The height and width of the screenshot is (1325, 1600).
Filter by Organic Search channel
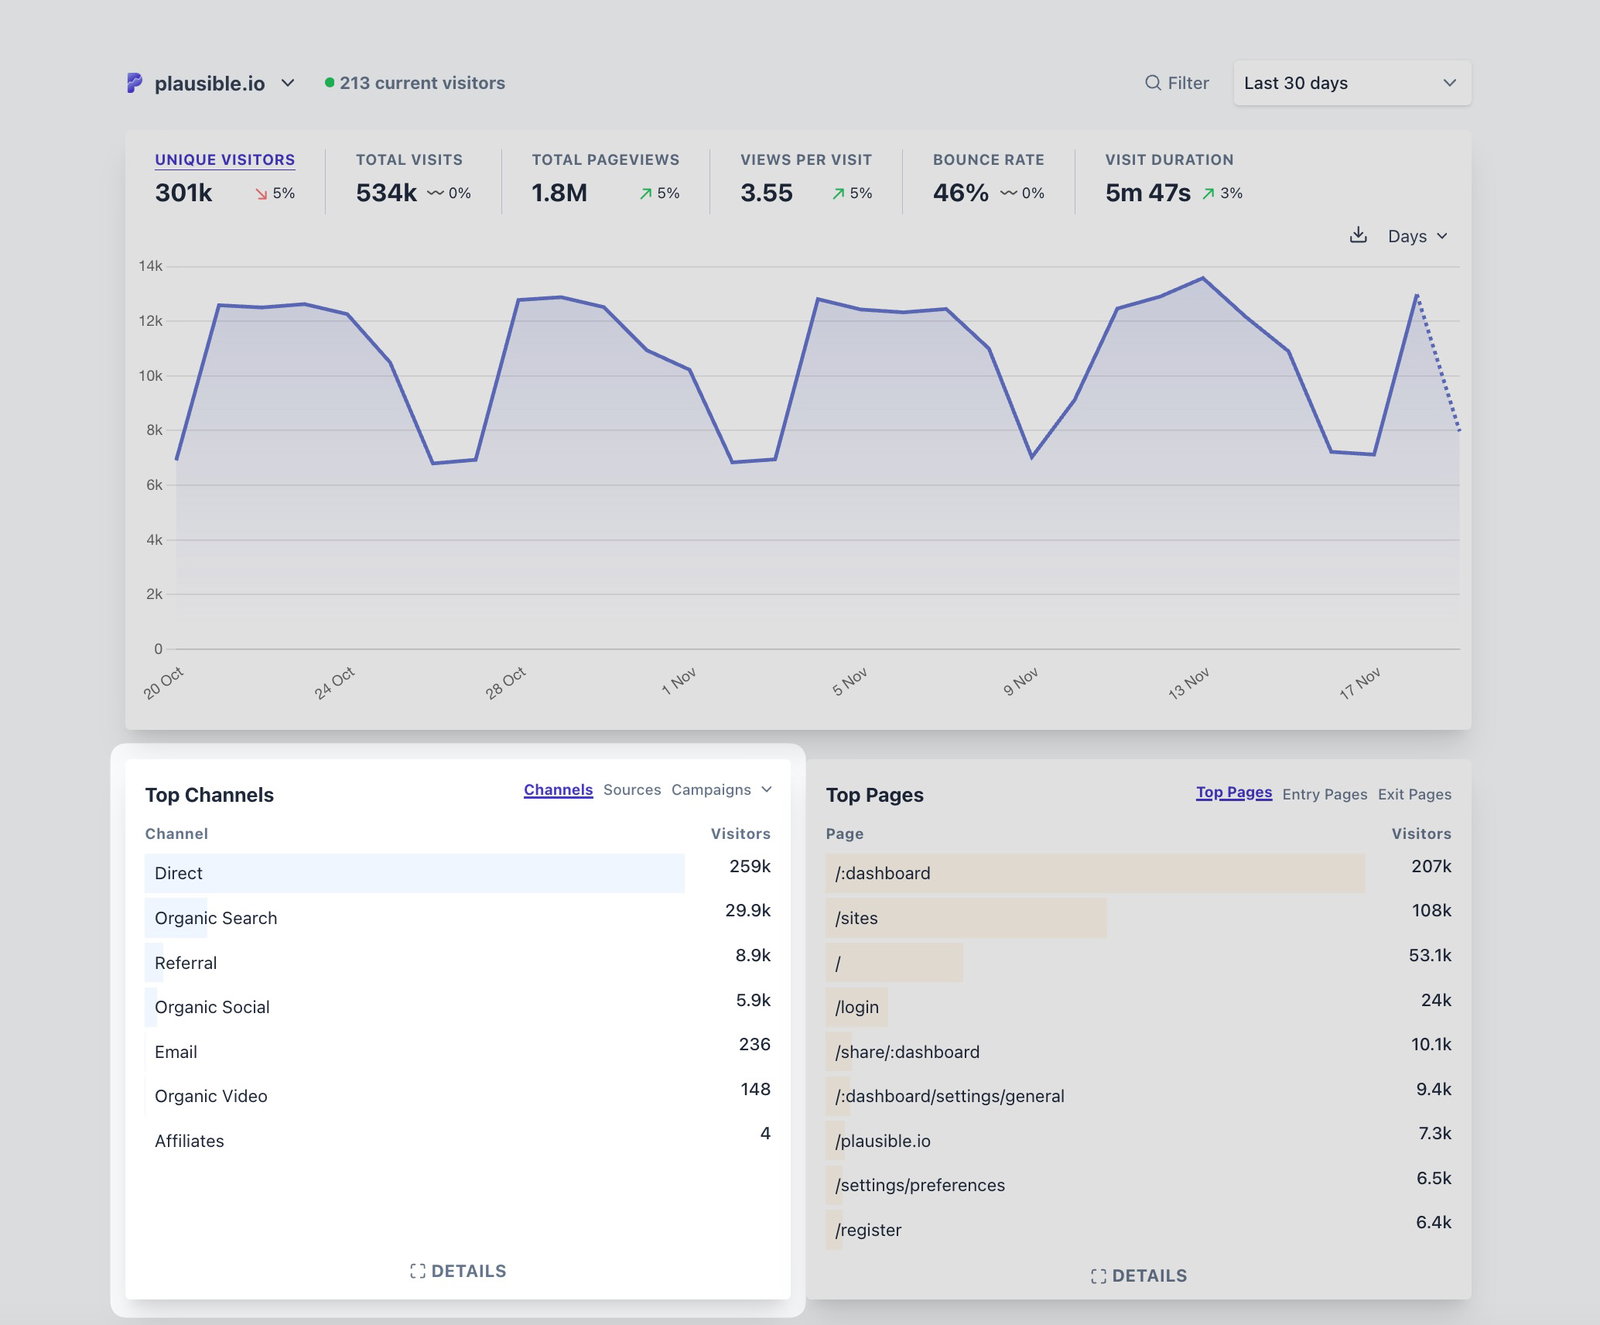216,918
